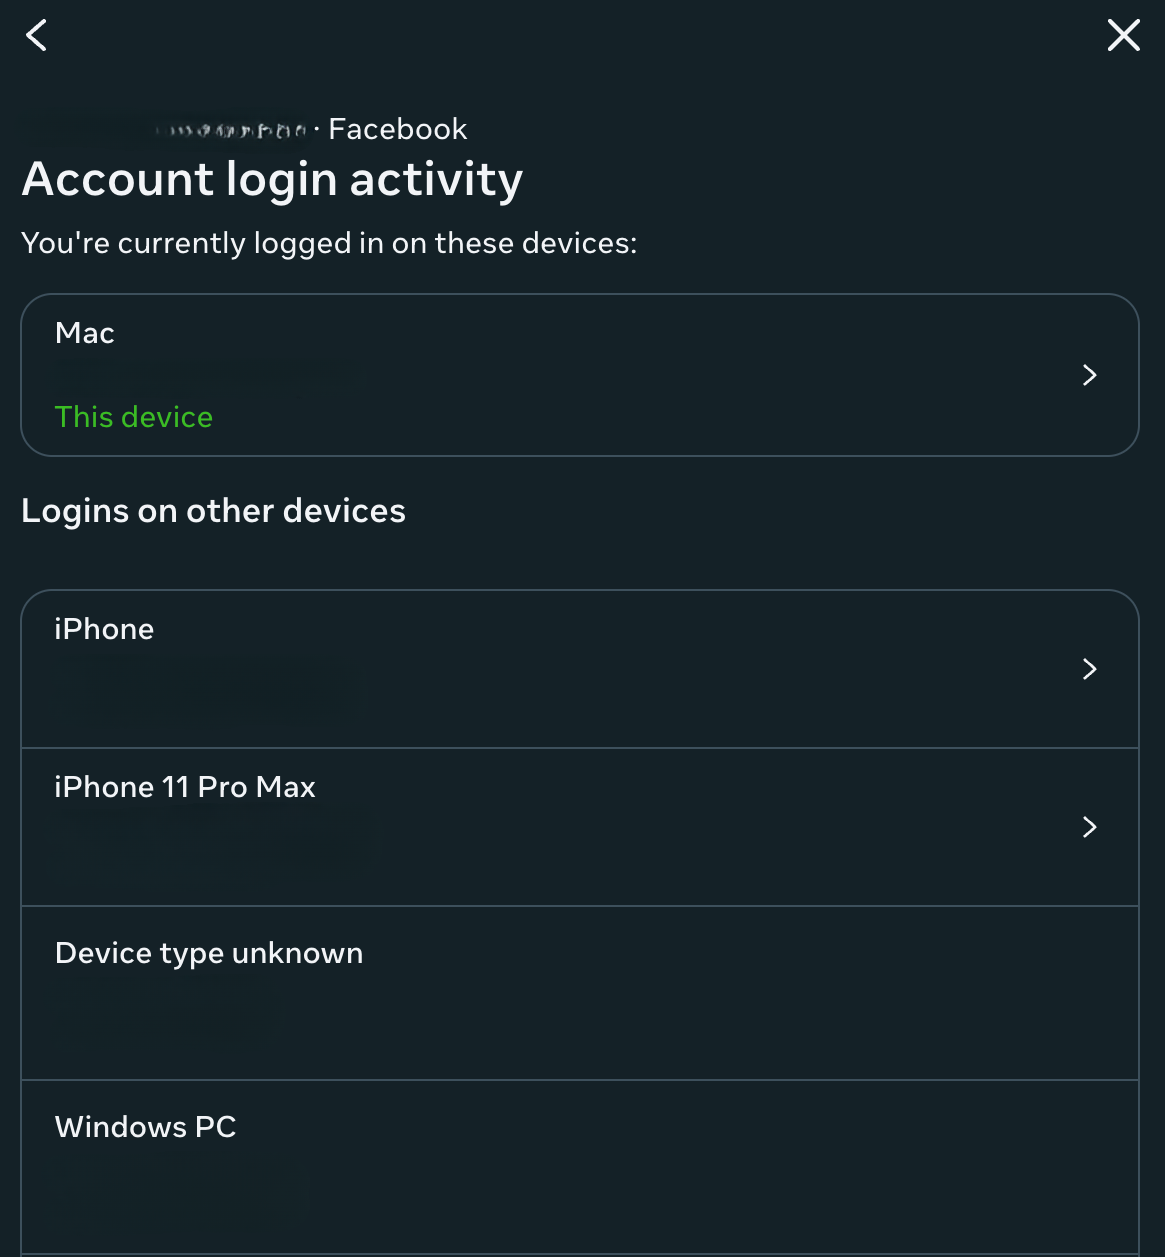Open the Facebook label link in the header
Screen dimensions: 1165x1257
point(397,128)
